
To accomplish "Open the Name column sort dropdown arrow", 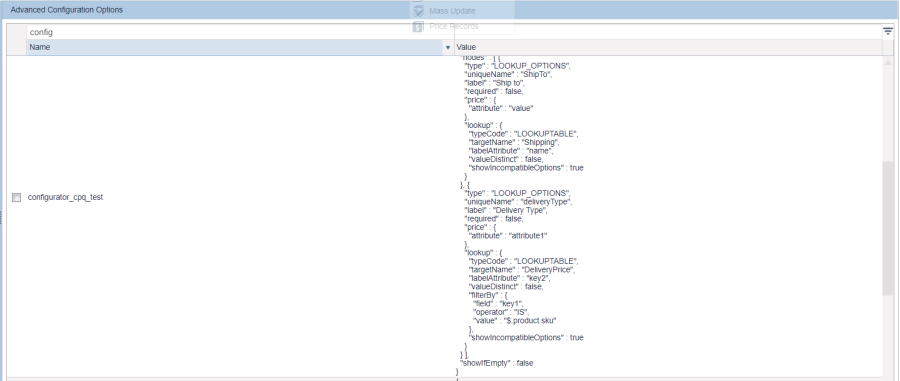I will point(448,48).
